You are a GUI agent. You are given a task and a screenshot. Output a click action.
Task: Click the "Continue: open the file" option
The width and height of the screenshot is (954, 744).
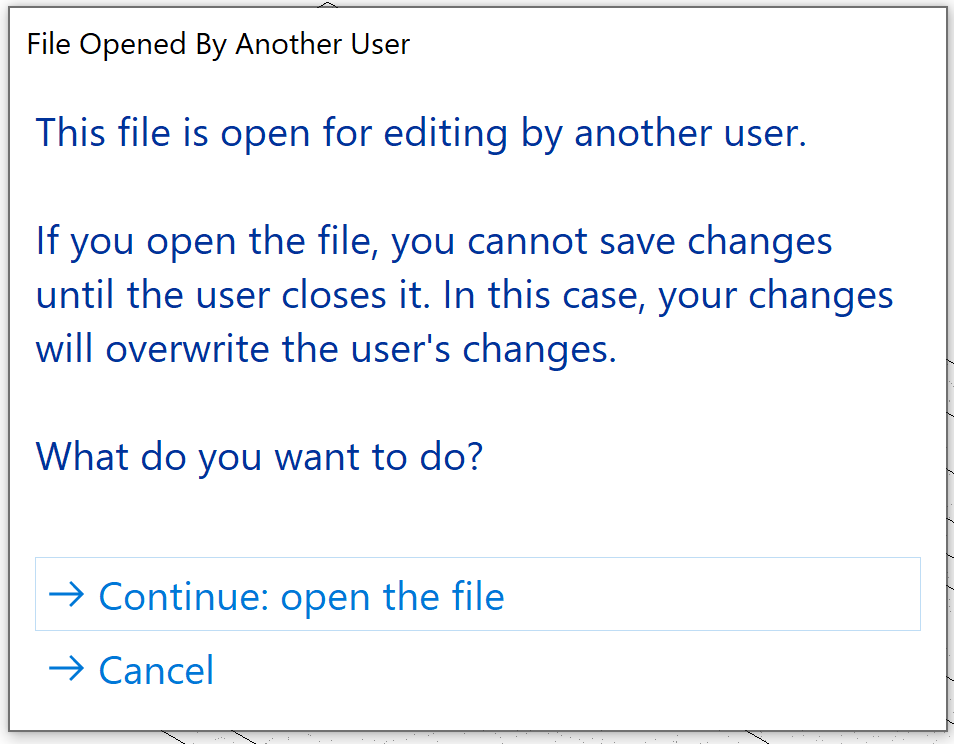[300, 596]
